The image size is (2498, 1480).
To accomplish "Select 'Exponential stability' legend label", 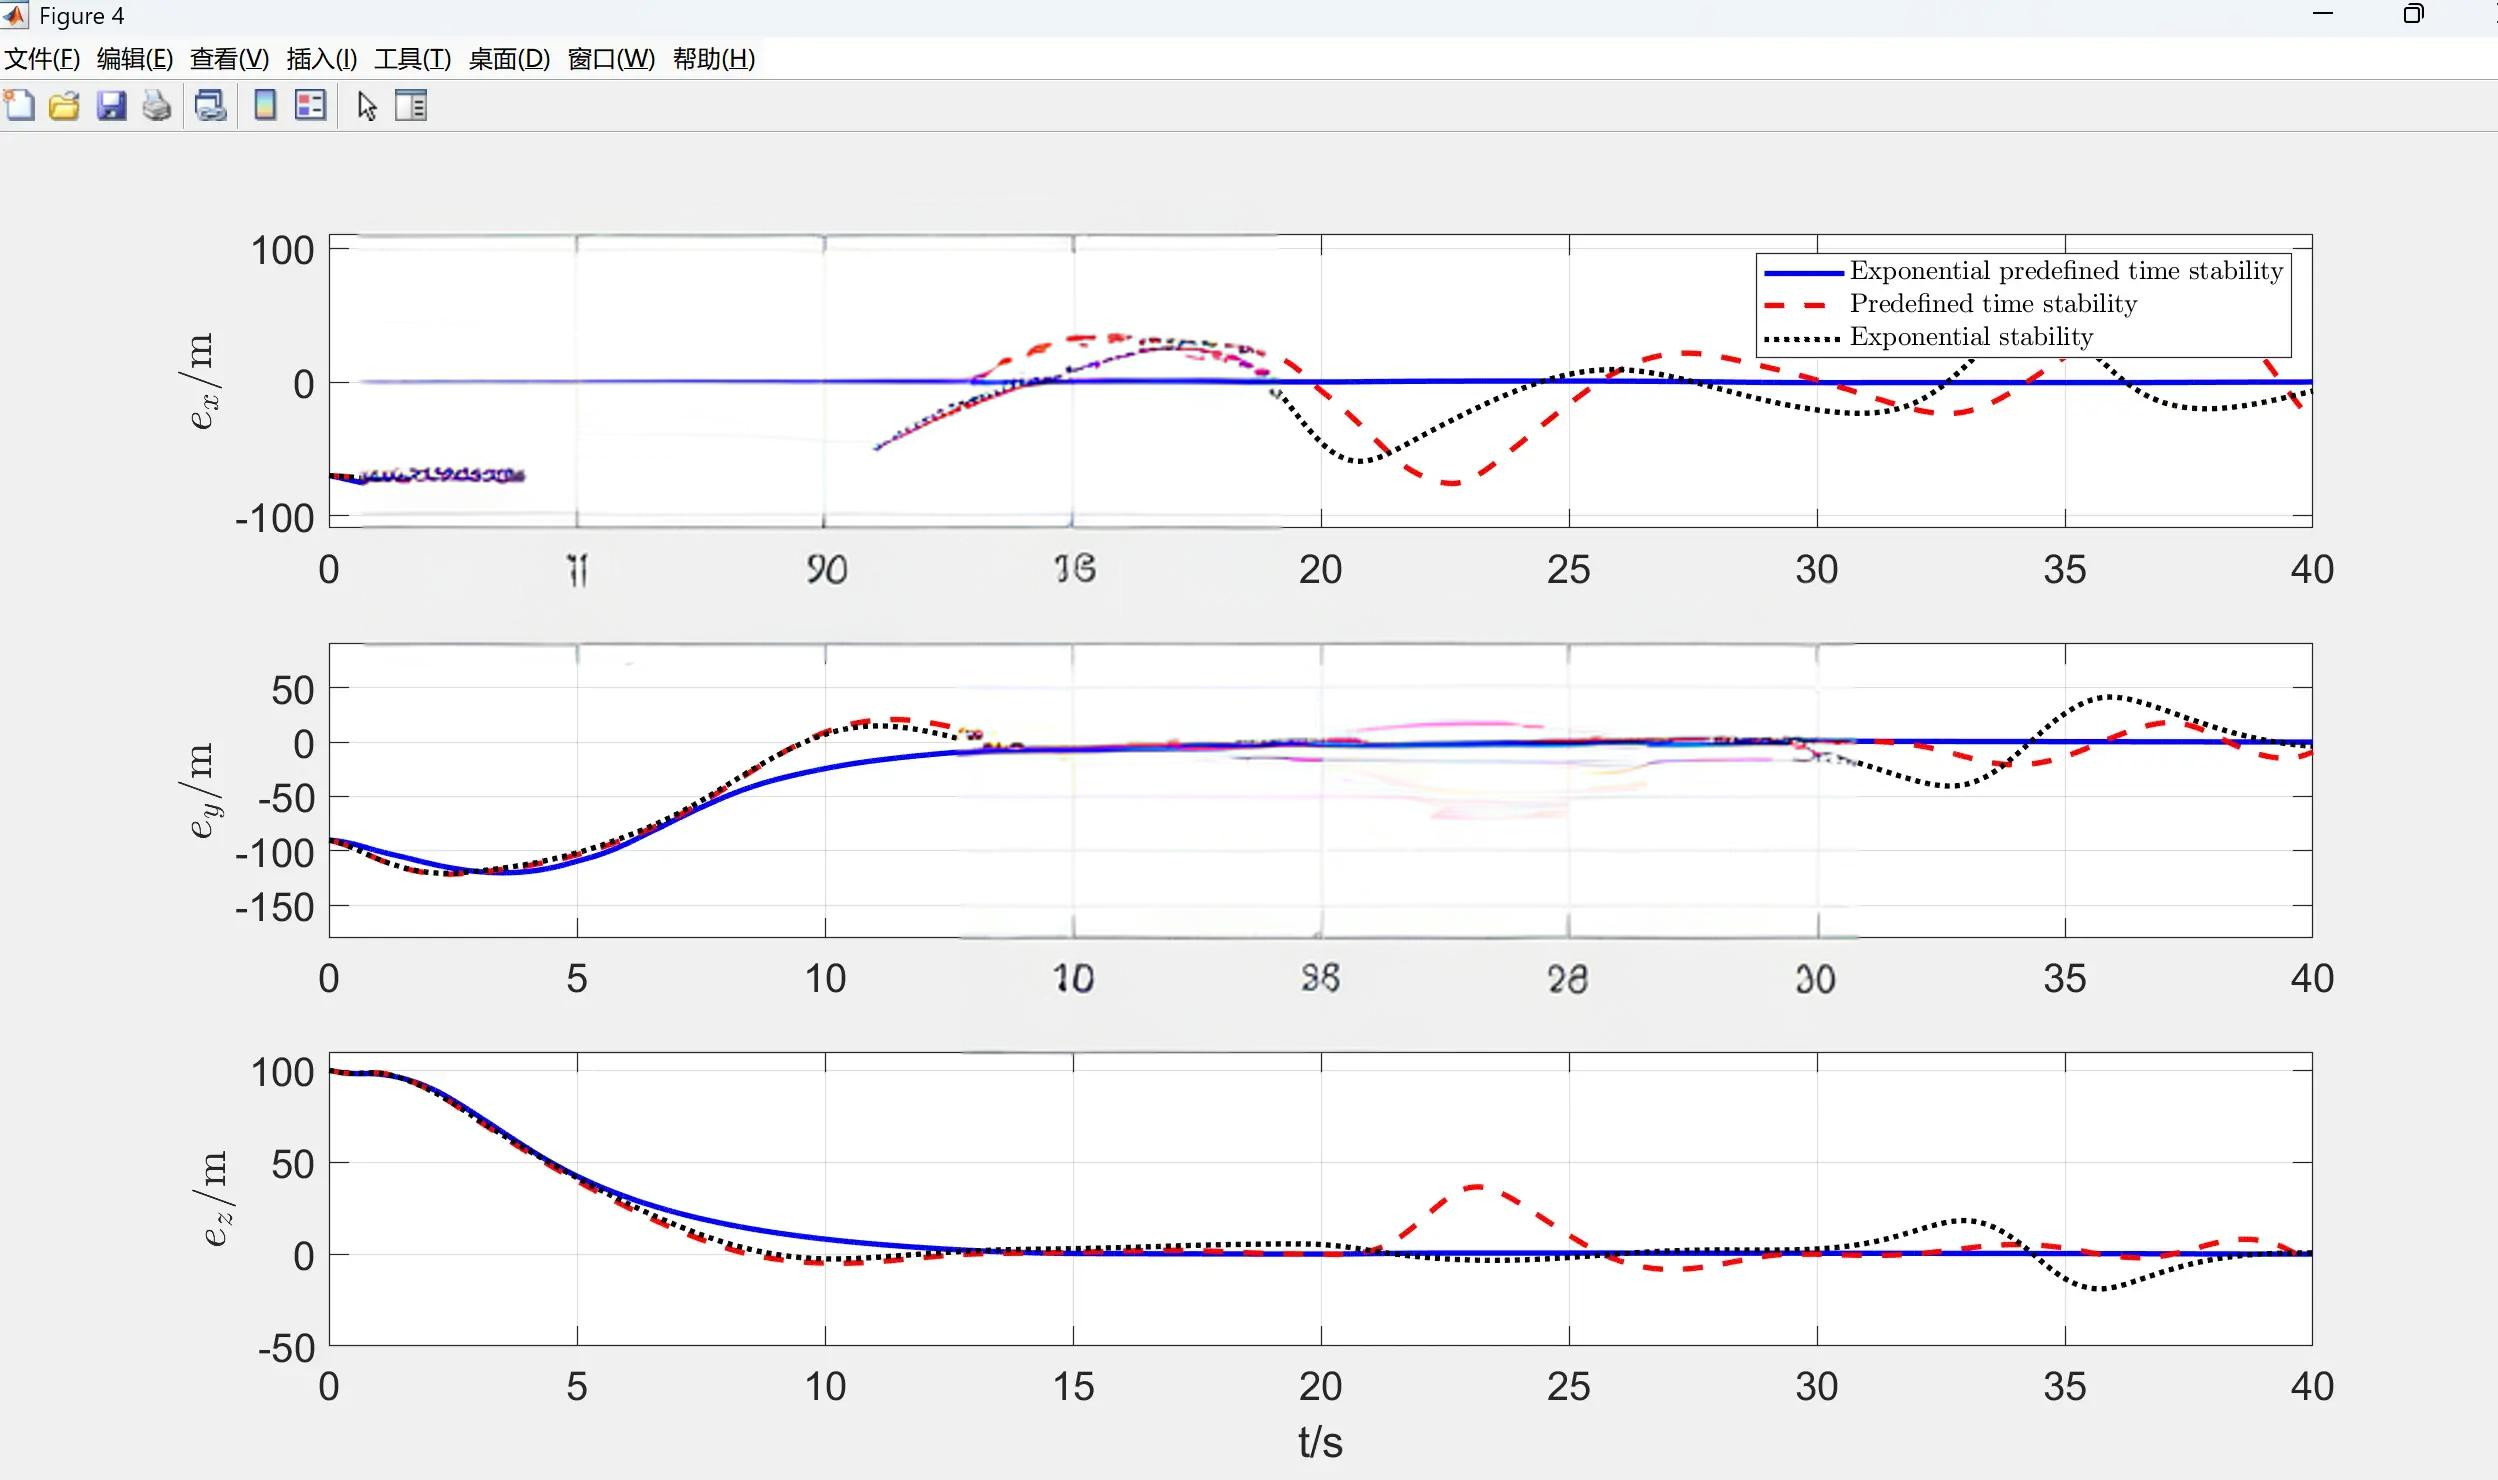I will [x=1970, y=337].
